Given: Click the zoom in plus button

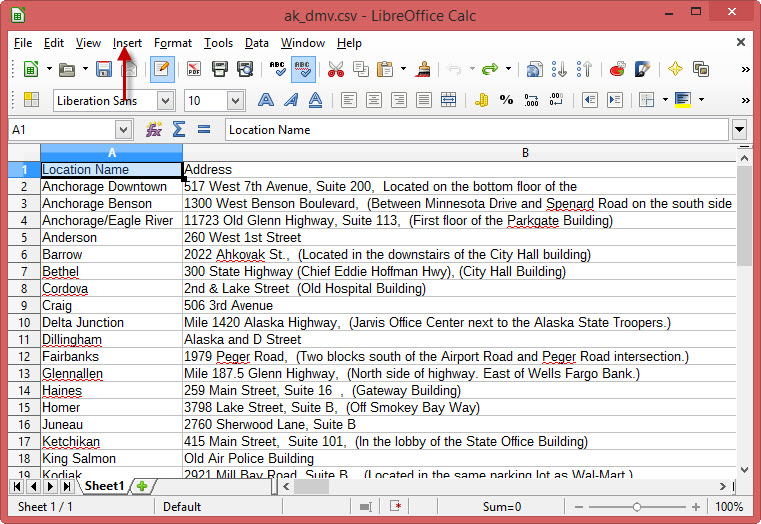Looking at the screenshot, I should pyautogui.click(x=695, y=507).
